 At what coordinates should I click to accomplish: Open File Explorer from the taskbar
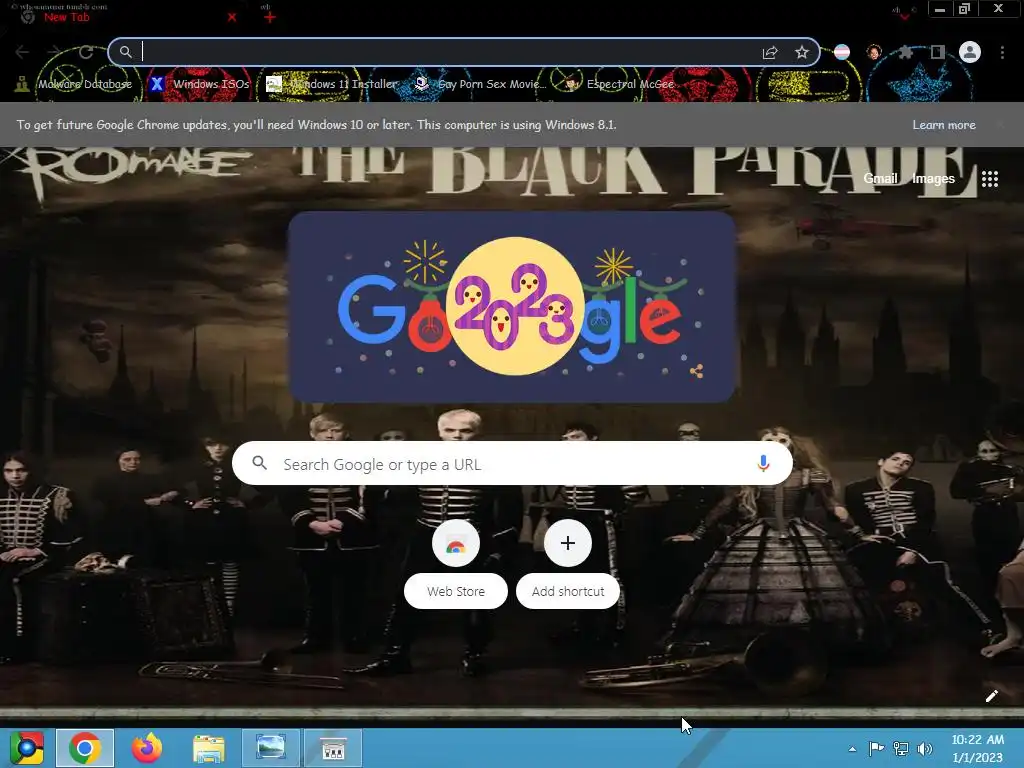pos(208,748)
